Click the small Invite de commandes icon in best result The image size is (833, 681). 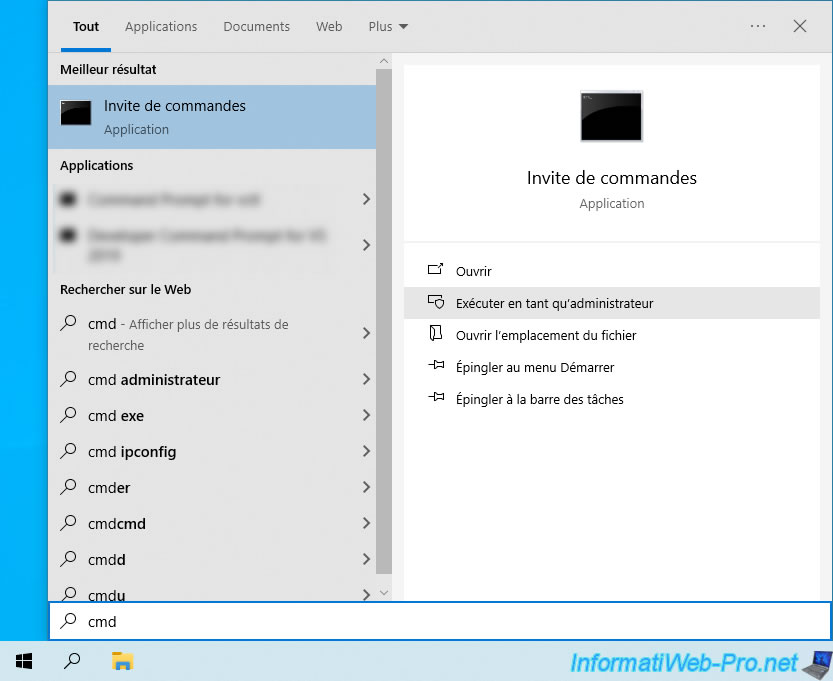pyautogui.click(x=75, y=113)
